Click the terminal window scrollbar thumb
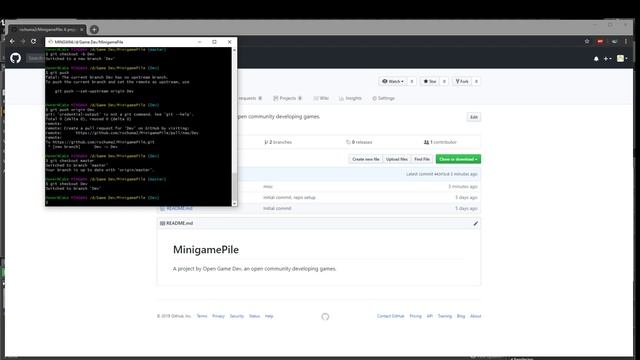640x360 pixels. [x=234, y=186]
